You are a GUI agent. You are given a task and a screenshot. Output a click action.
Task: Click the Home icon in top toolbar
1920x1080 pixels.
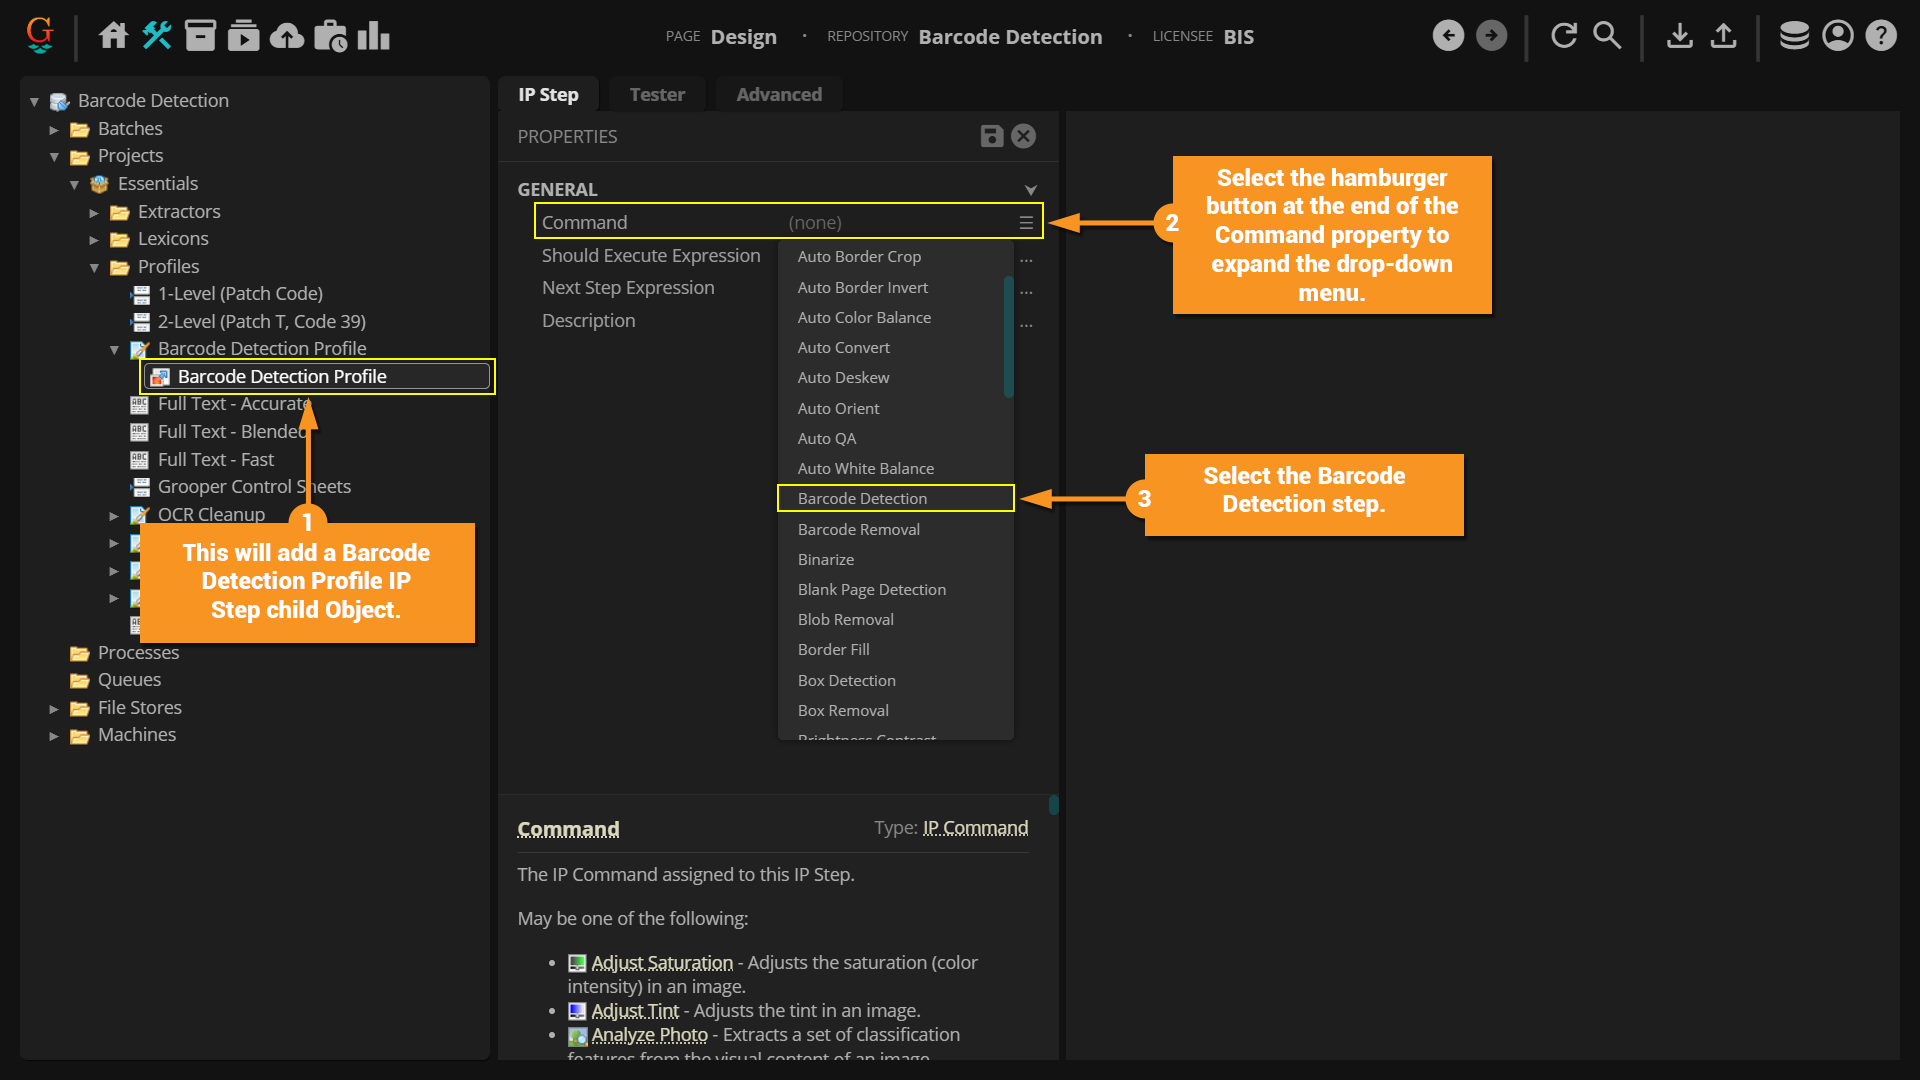click(113, 36)
